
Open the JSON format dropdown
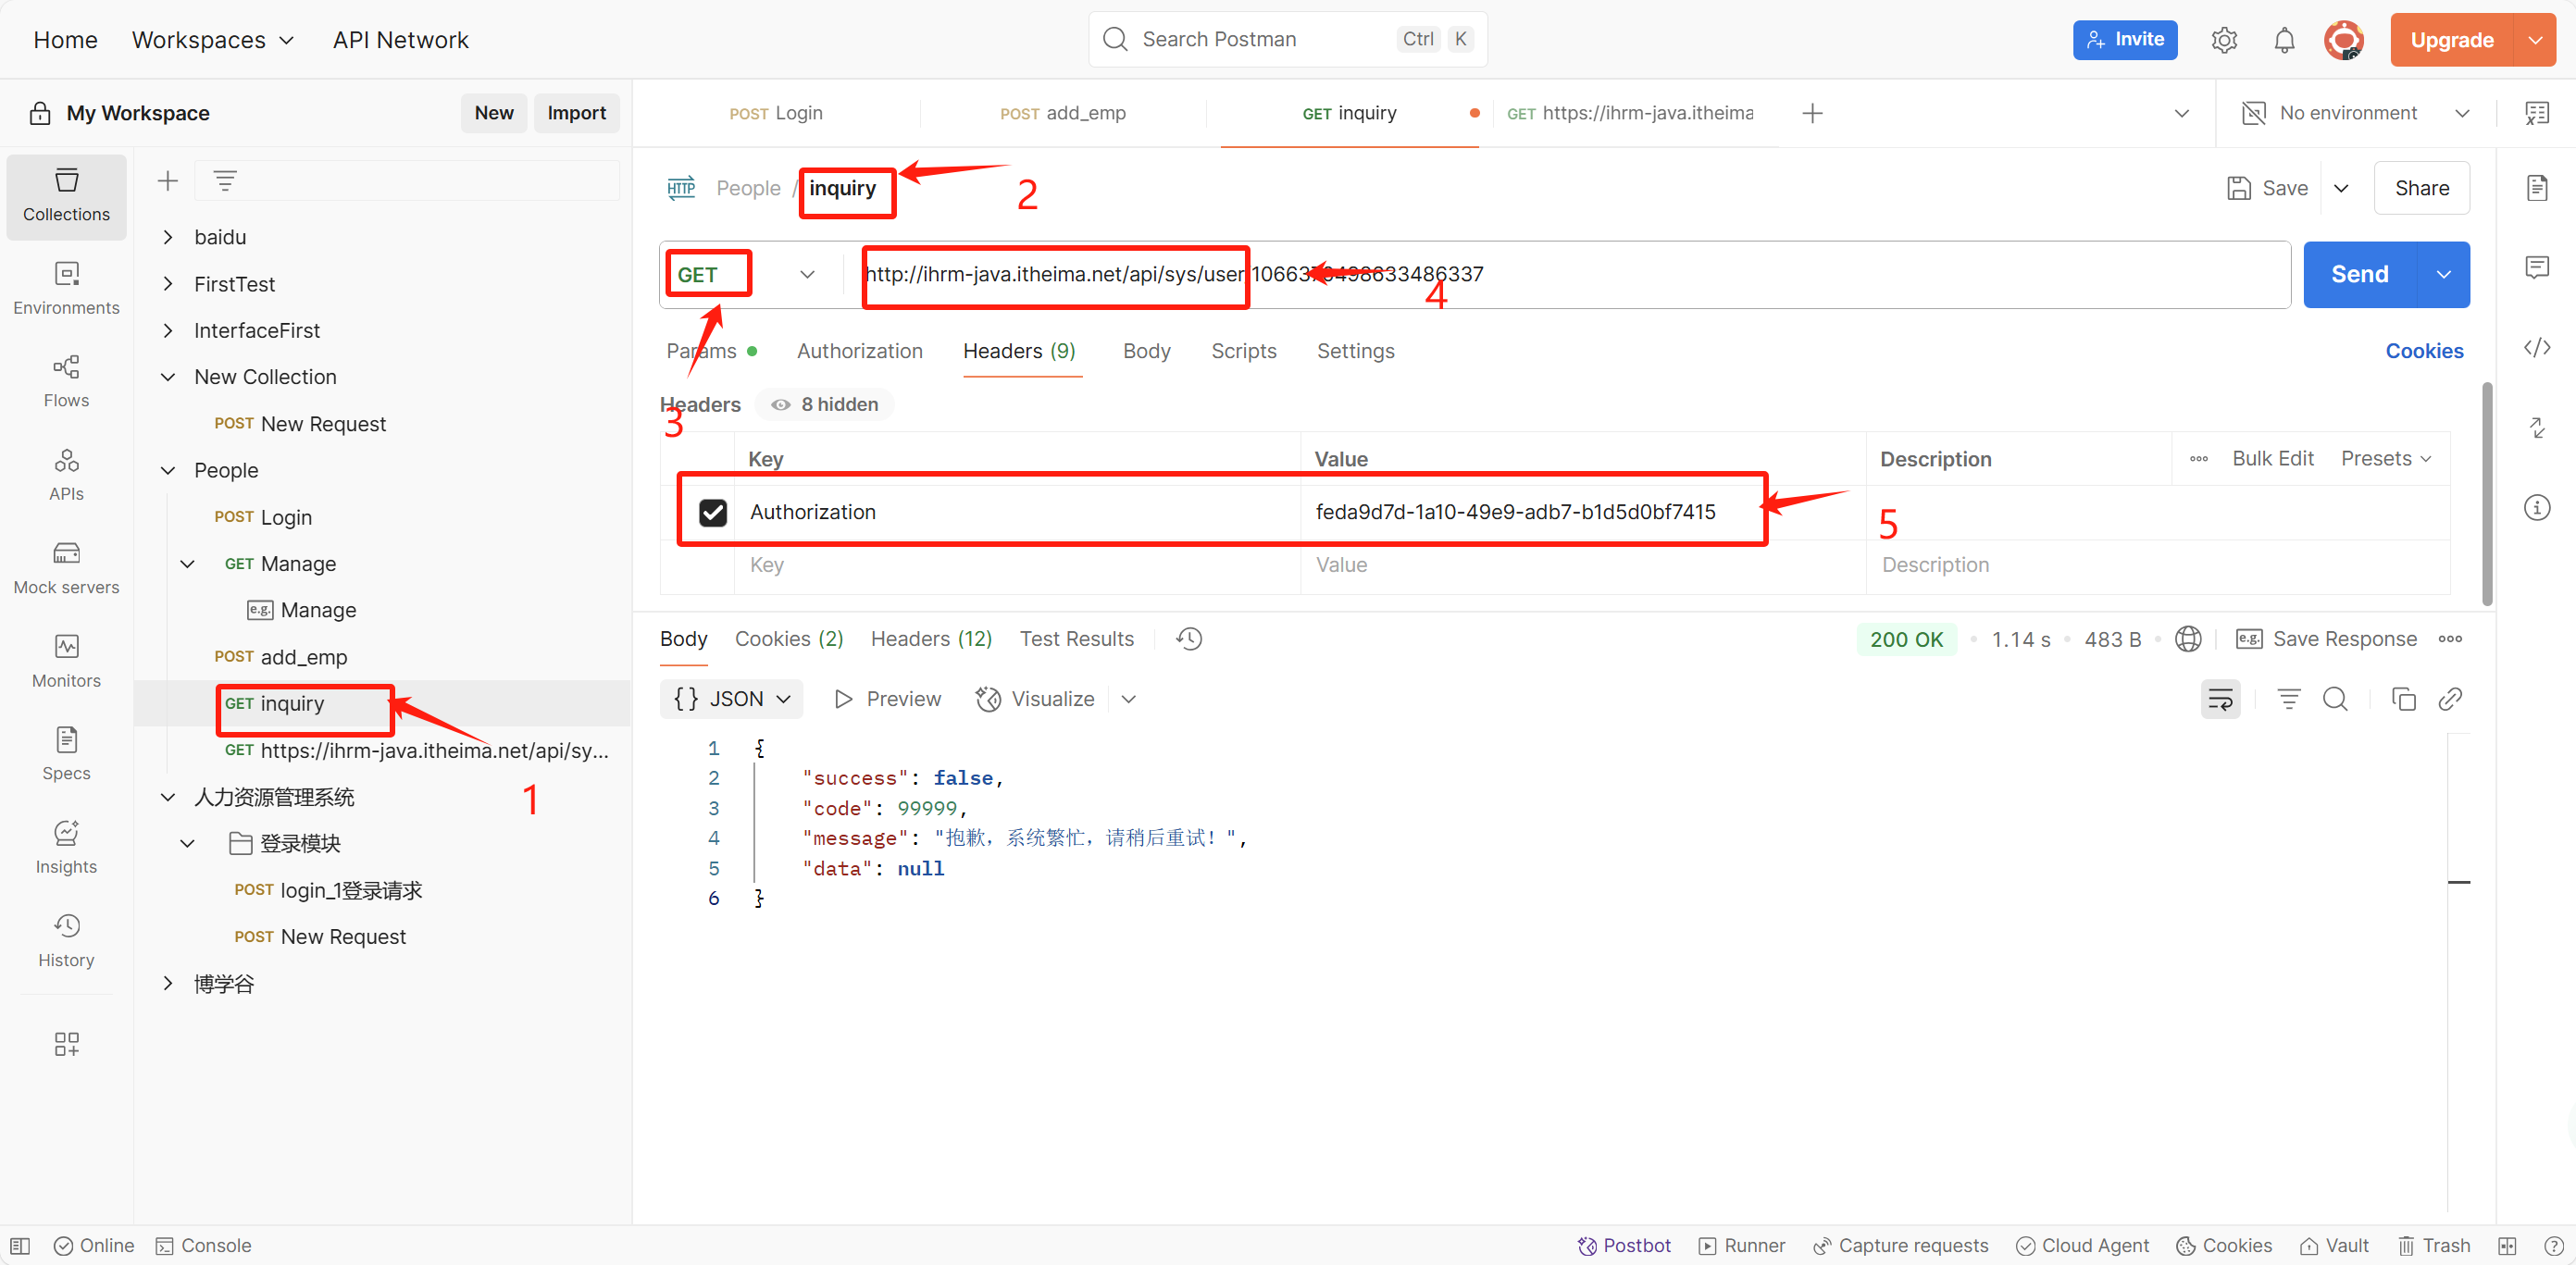click(x=732, y=699)
